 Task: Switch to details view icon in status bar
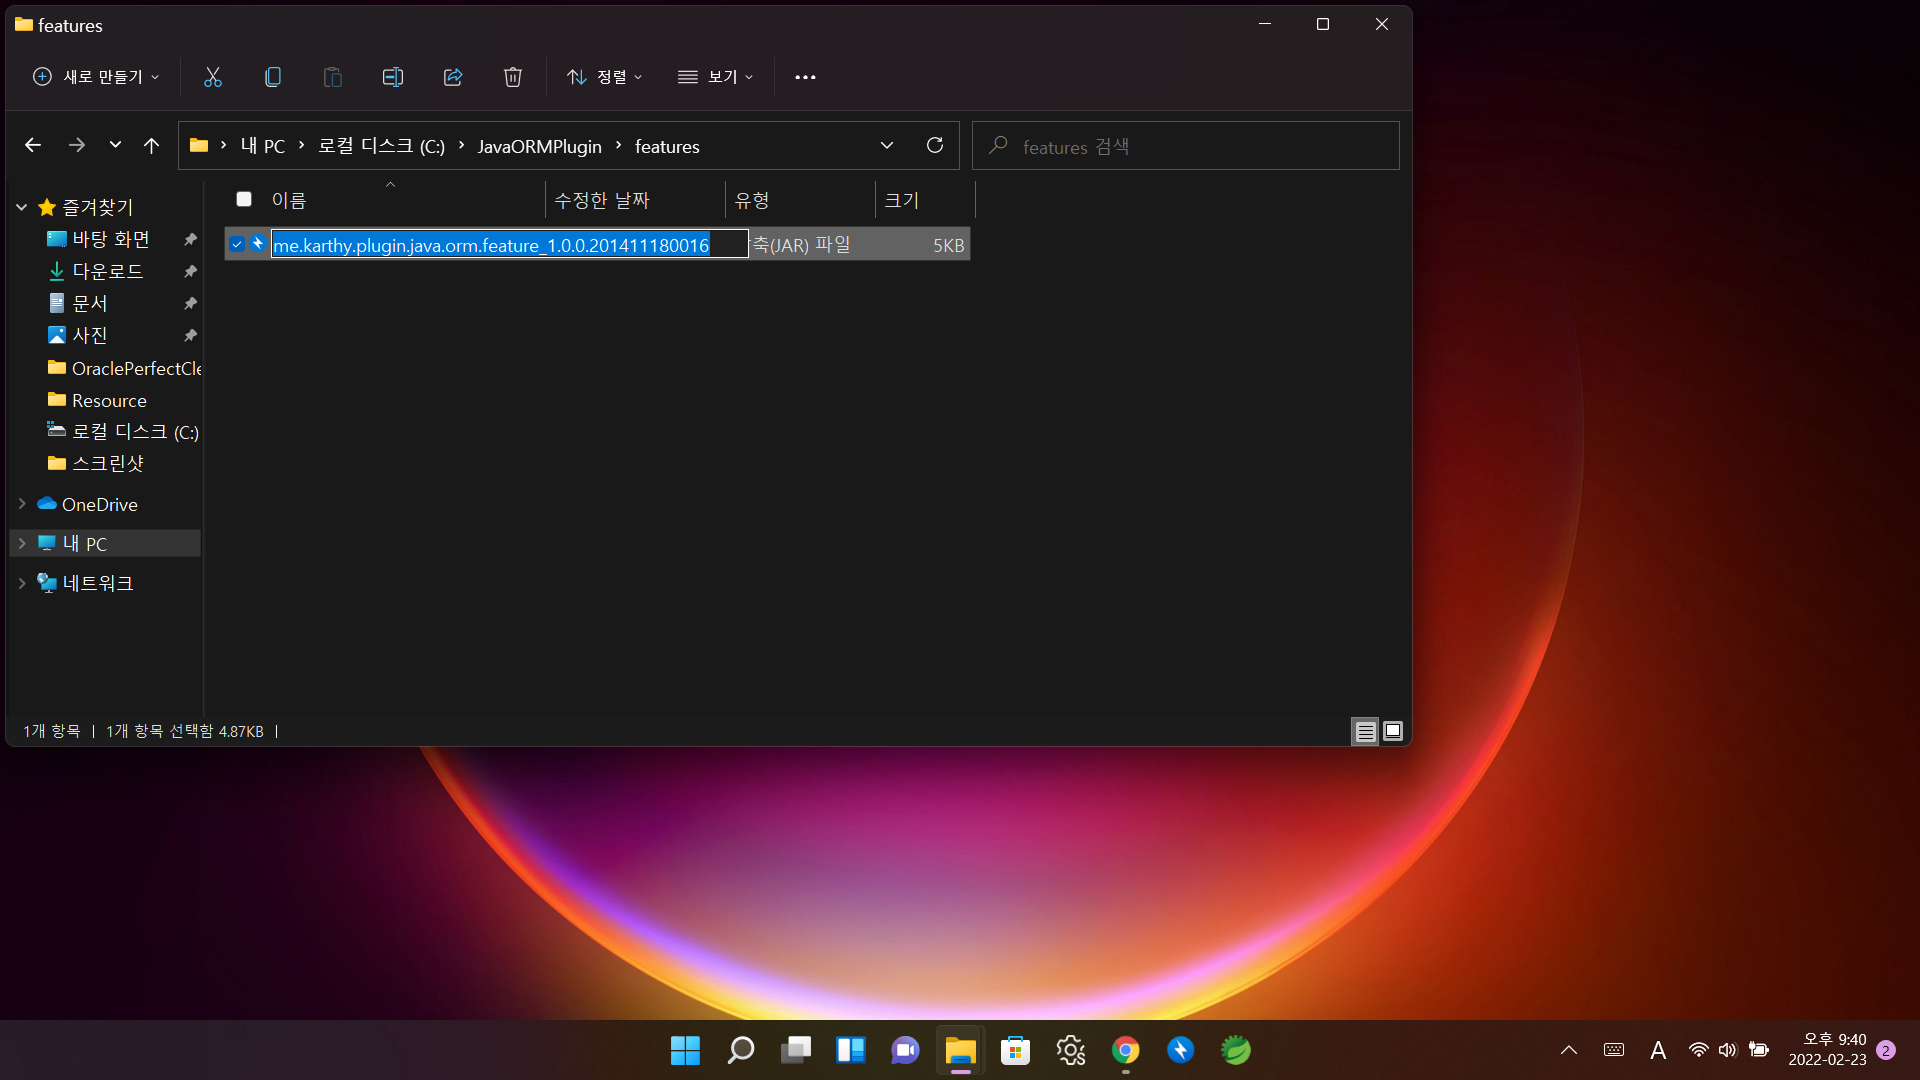[x=1365, y=732]
